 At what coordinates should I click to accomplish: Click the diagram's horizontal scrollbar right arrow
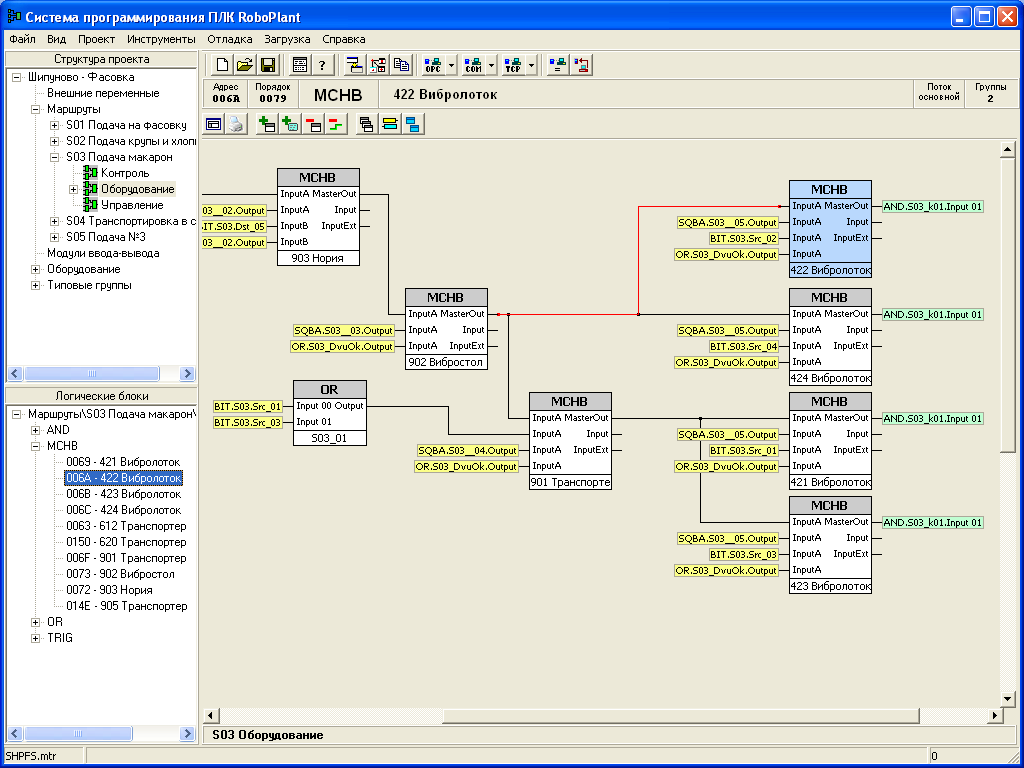pyautogui.click(x=994, y=715)
